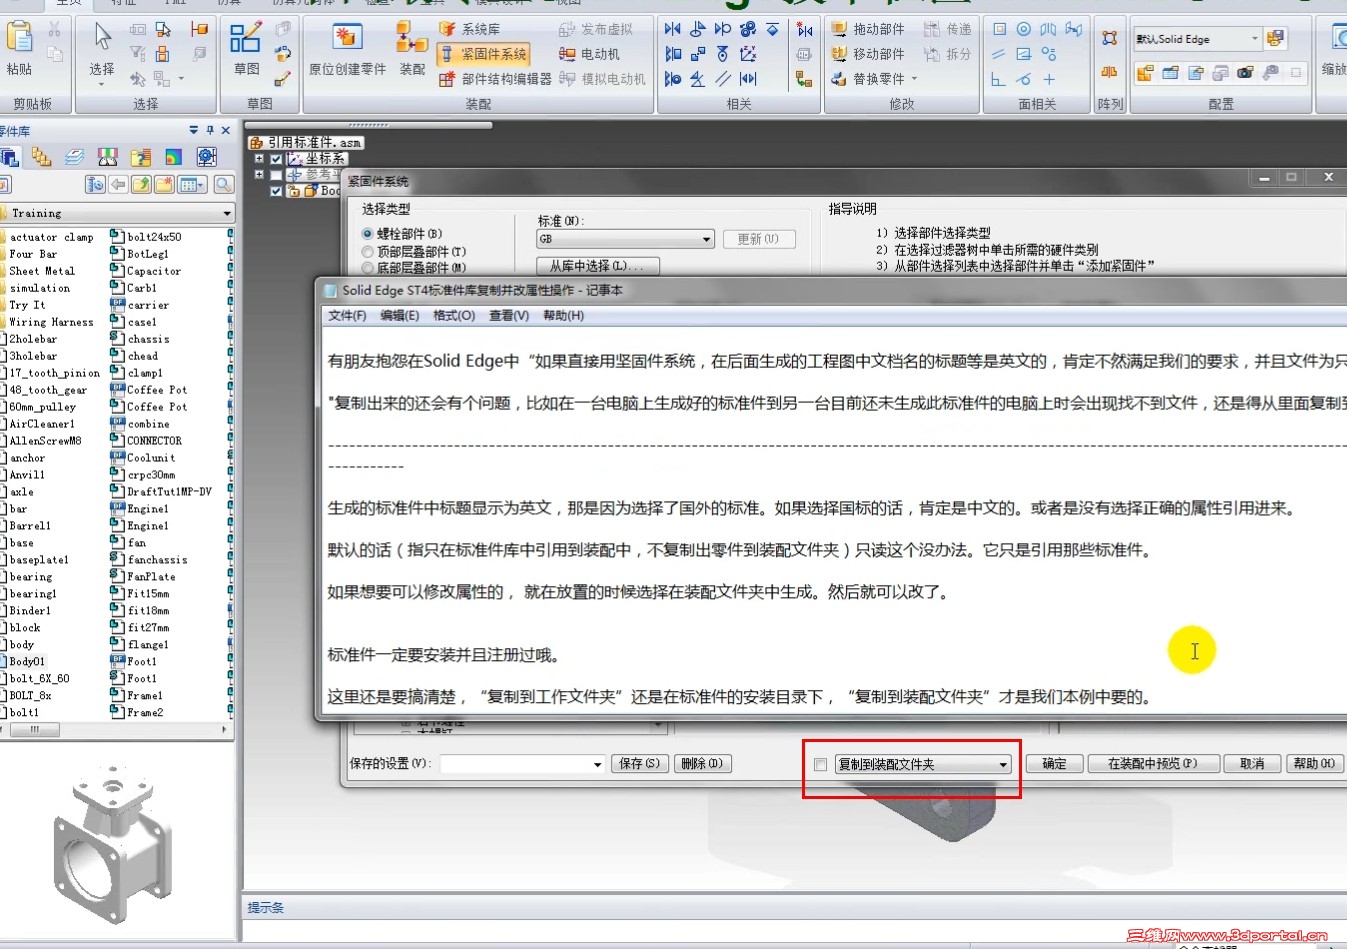Click the pattern icon in 阵列 group
1347x949 pixels.
[1110, 38]
